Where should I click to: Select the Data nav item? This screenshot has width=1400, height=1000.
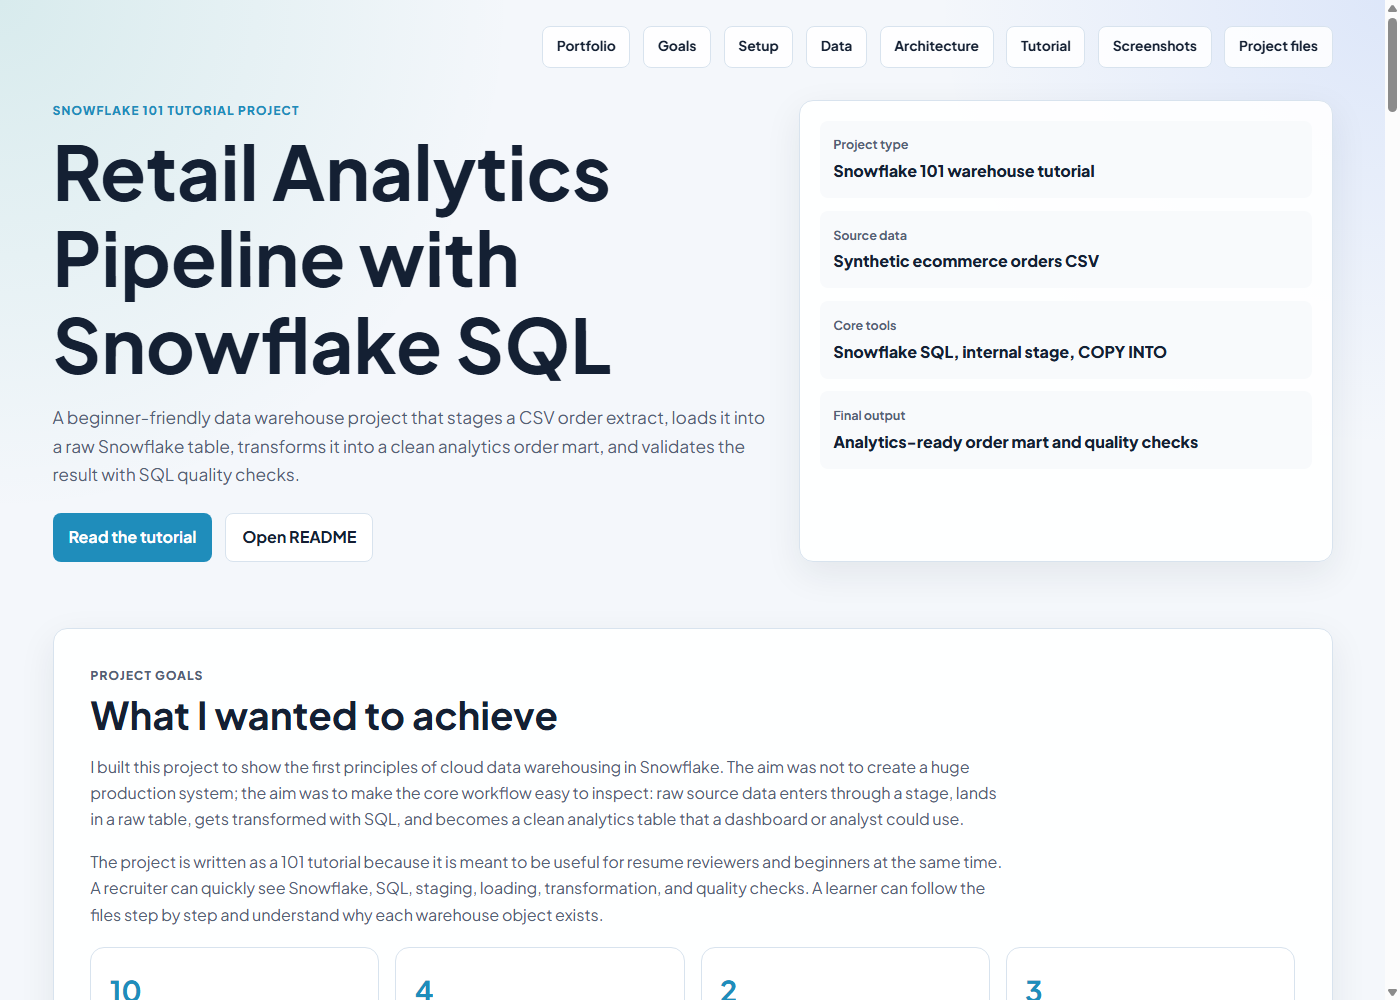(836, 47)
